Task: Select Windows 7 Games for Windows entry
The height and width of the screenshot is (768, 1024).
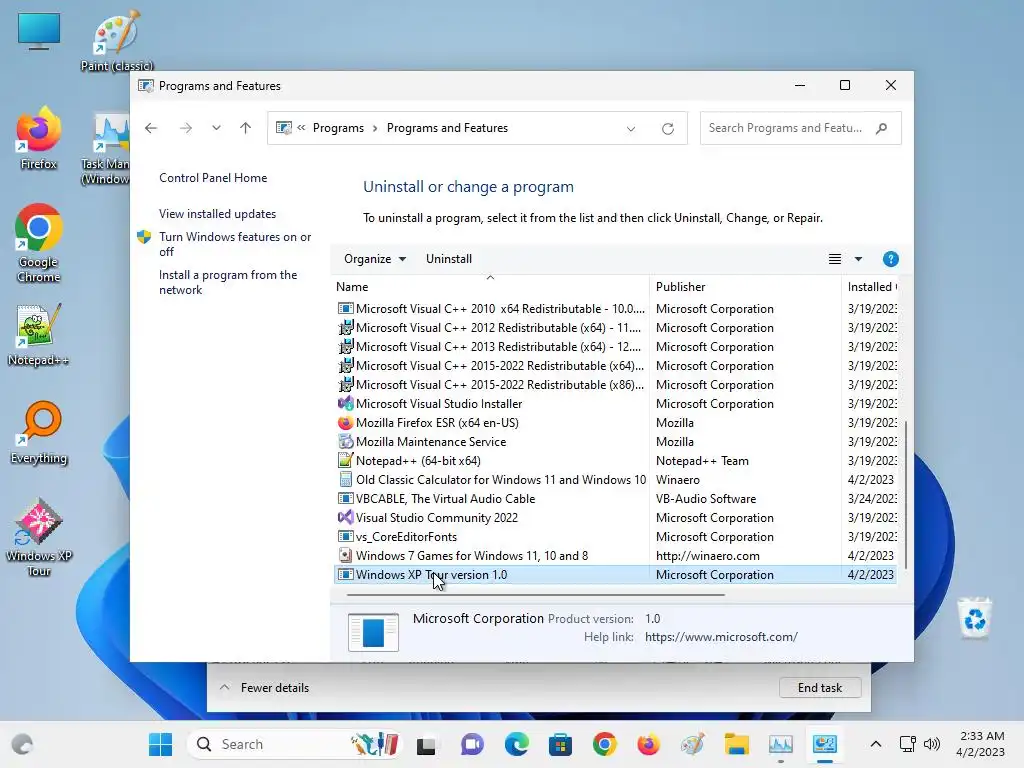Action: coord(616,556)
